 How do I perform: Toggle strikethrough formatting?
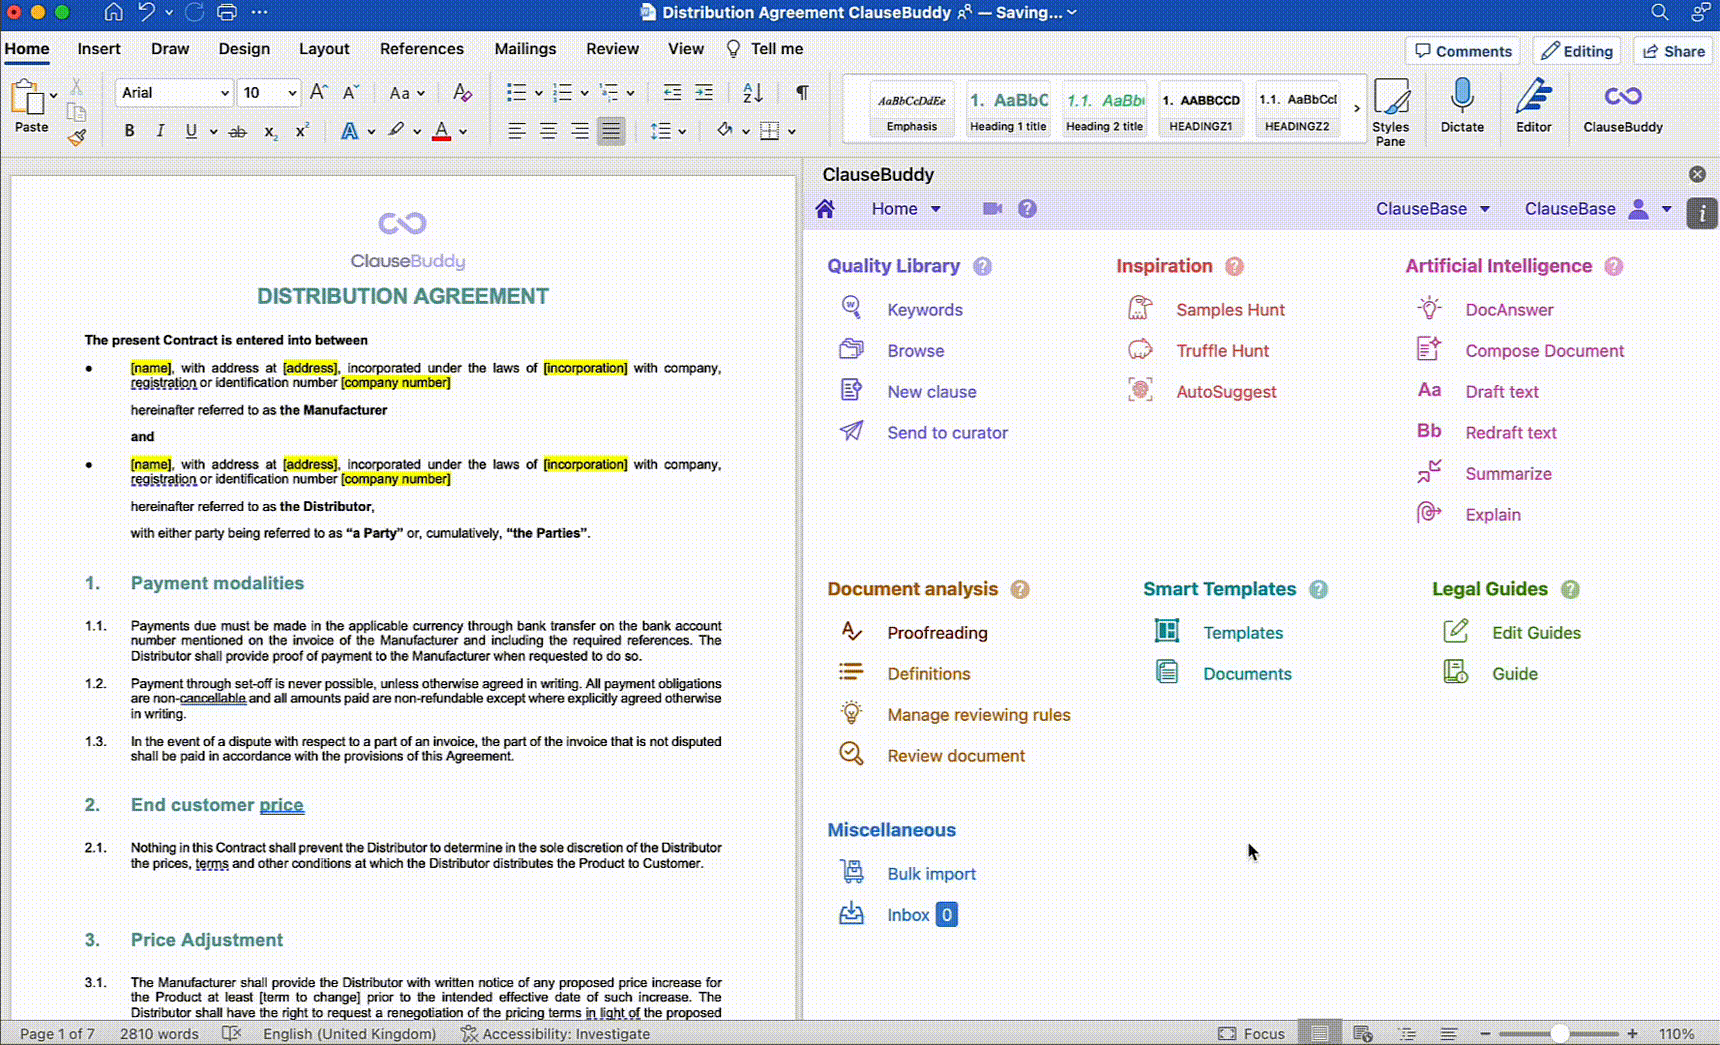(237, 131)
